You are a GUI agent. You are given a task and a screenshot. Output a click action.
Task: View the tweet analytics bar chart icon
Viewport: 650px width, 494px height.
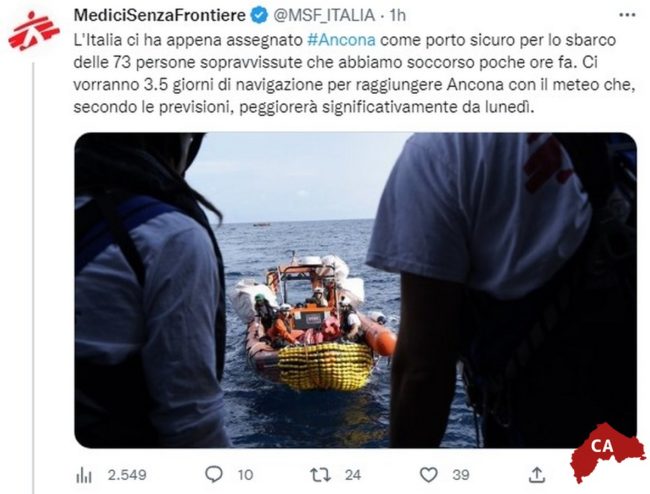pyautogui.click(x=84, y=475)
